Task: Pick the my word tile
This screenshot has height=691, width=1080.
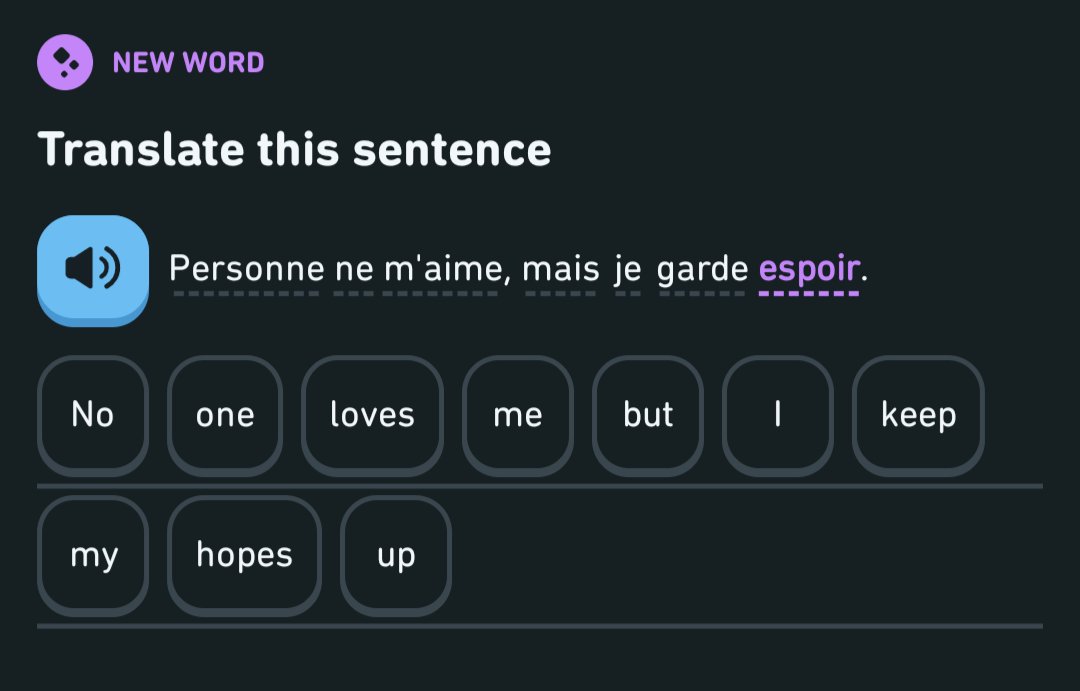Action: [x=93, y=555]
